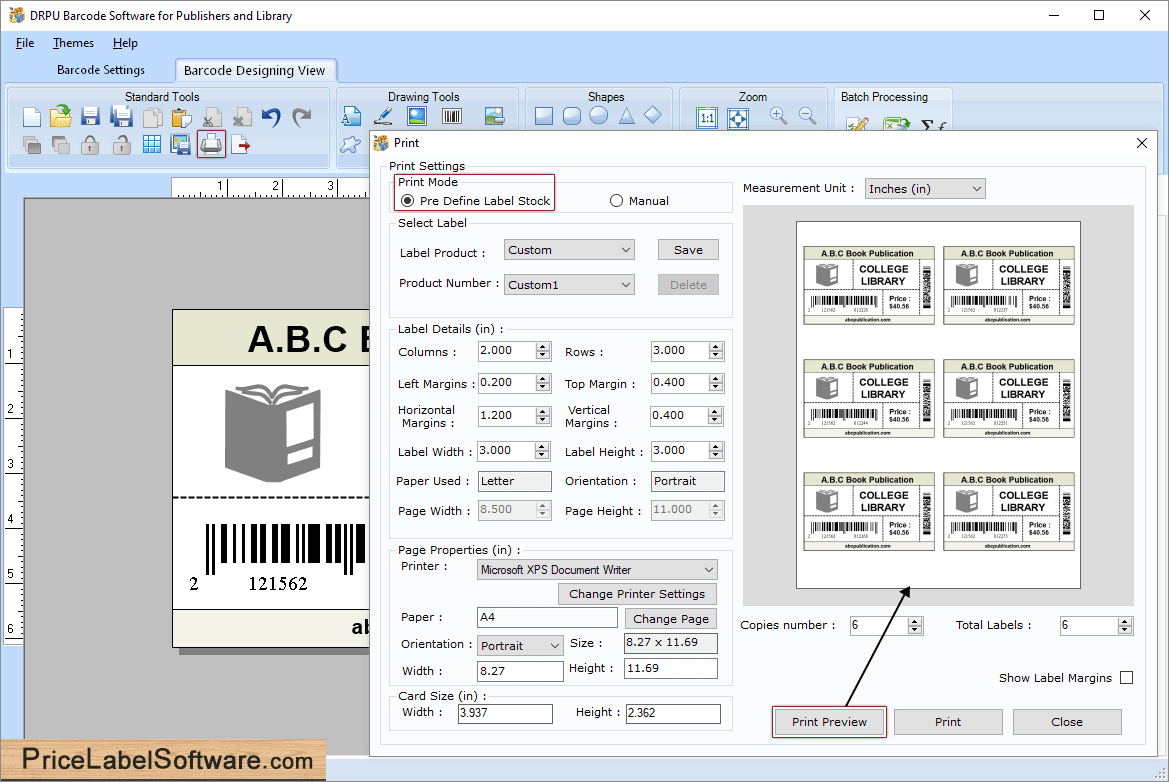Select the Barcode drawing tool
The width and height of the screenshot is (1169, 782).
[451, 116]
